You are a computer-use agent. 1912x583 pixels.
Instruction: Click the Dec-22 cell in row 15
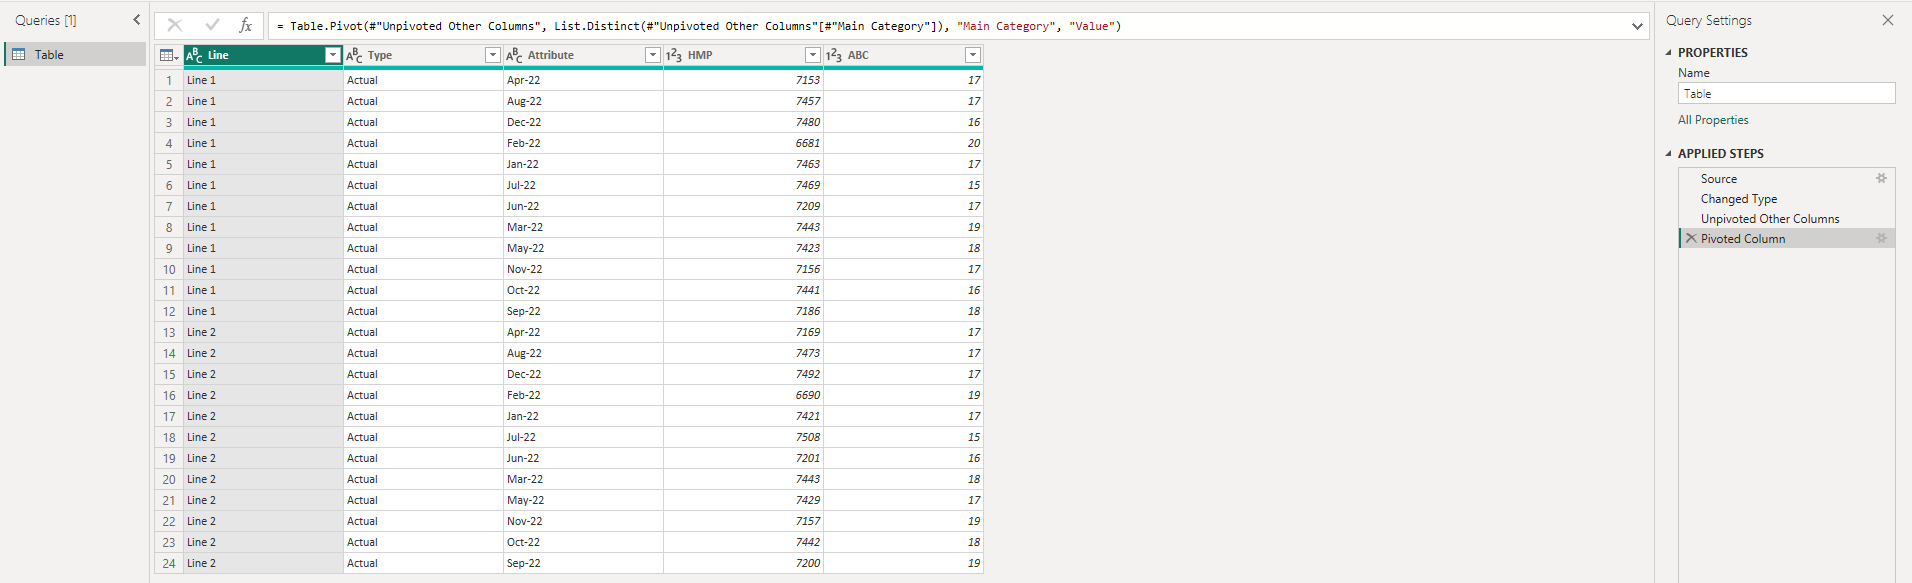584,374
